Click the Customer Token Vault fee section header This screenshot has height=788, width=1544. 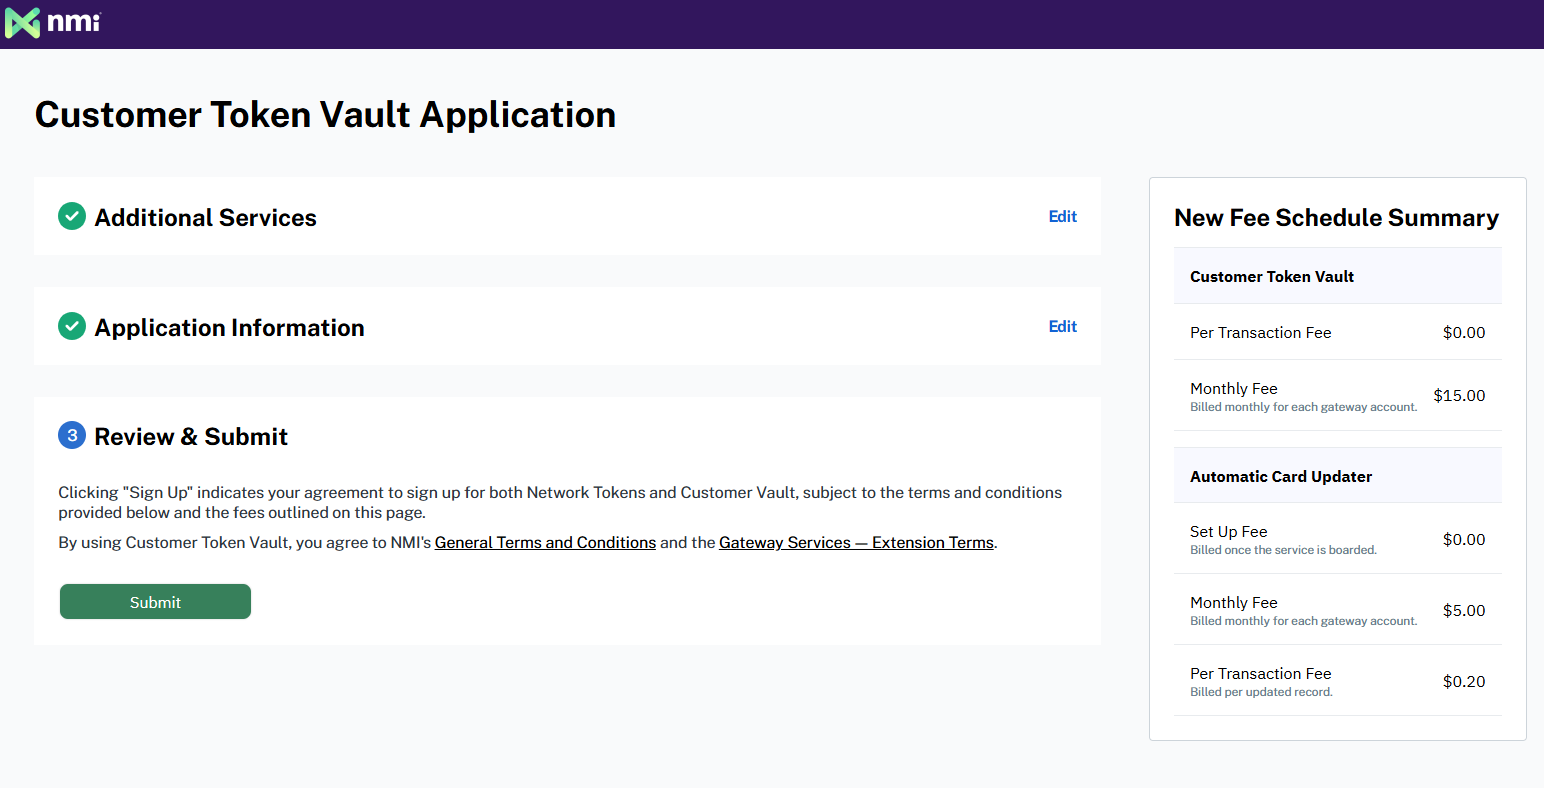pyautogui.click(x=1338, y=276)
